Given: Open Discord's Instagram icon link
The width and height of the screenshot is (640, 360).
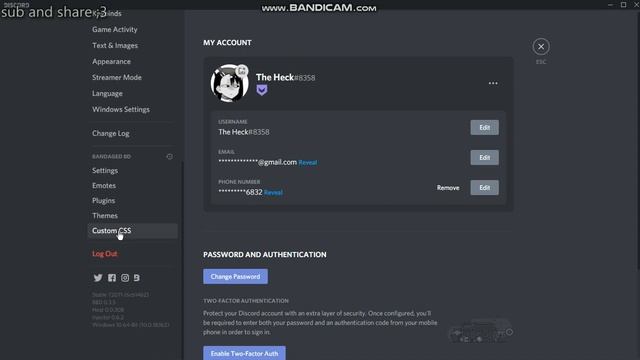Looking at the screenshot, I should 125,278.
